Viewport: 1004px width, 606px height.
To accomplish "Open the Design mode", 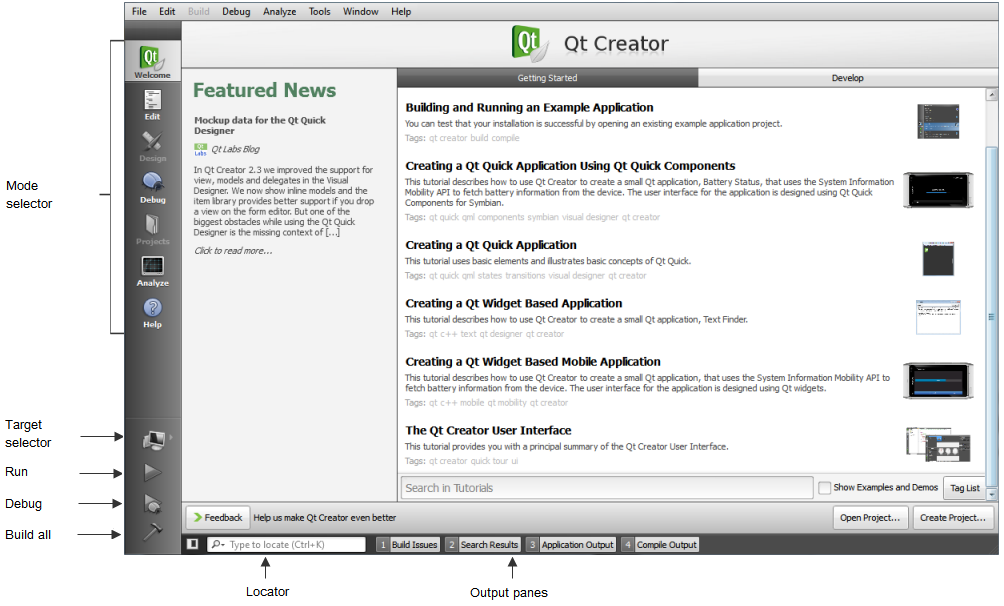I will pos(152,146).
